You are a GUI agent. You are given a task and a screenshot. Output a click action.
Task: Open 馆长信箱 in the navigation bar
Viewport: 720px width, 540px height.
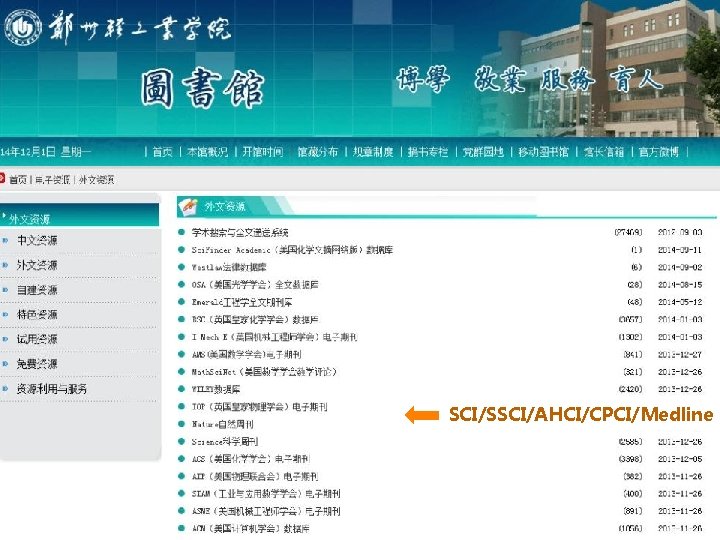(604, 152)
